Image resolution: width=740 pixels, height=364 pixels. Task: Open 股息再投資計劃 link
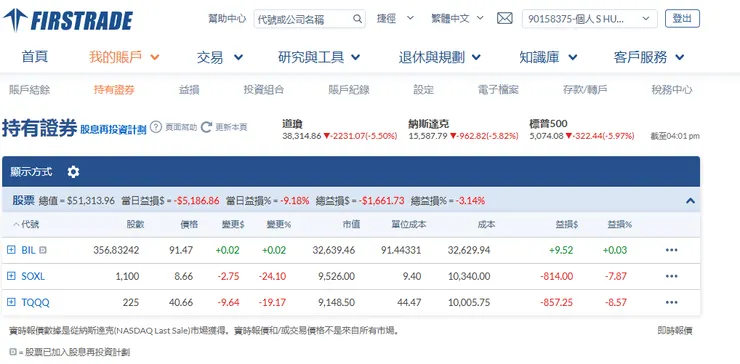pyautogui.click(x=113, y=130)
